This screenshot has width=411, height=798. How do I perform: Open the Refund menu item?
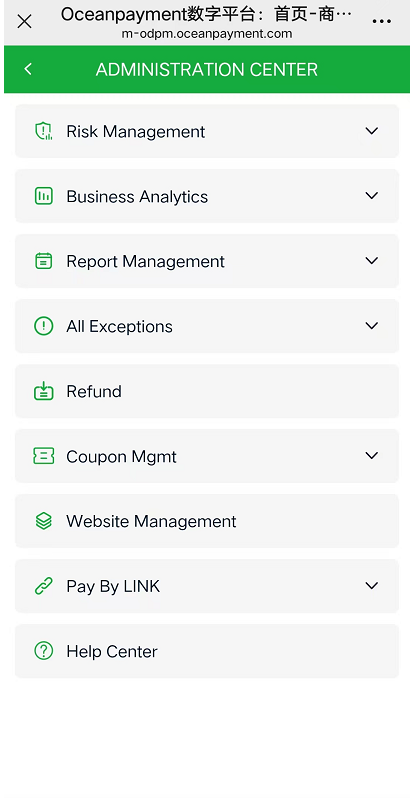point(207,391)
